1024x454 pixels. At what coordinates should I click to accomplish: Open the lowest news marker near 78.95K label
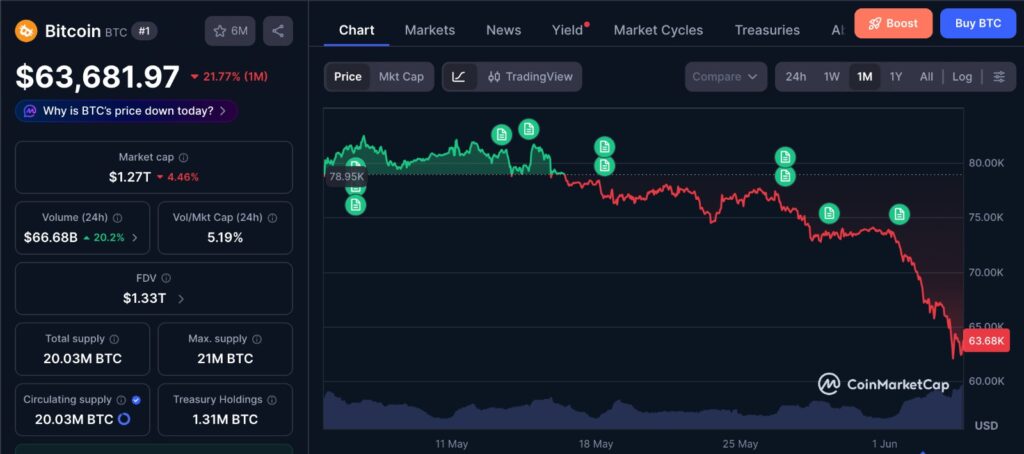click(355, 205)
